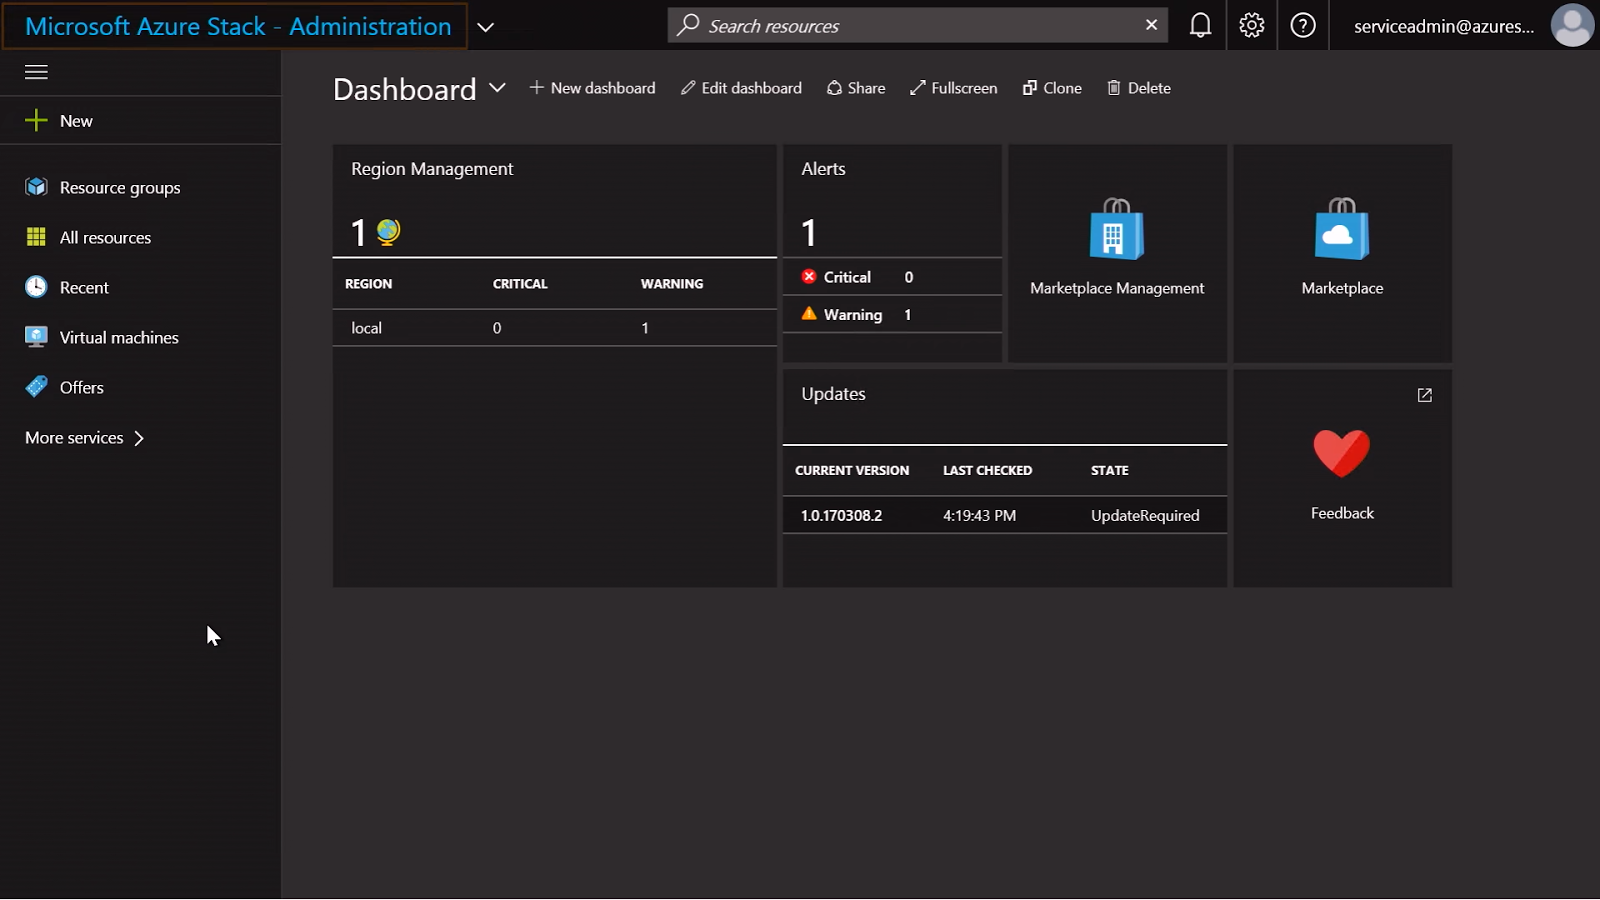Image resolution: width=1600 pixels, height=900 pixels.
Task: Open the Marketplace Management bag icon
Action: tap(1117, 229)
